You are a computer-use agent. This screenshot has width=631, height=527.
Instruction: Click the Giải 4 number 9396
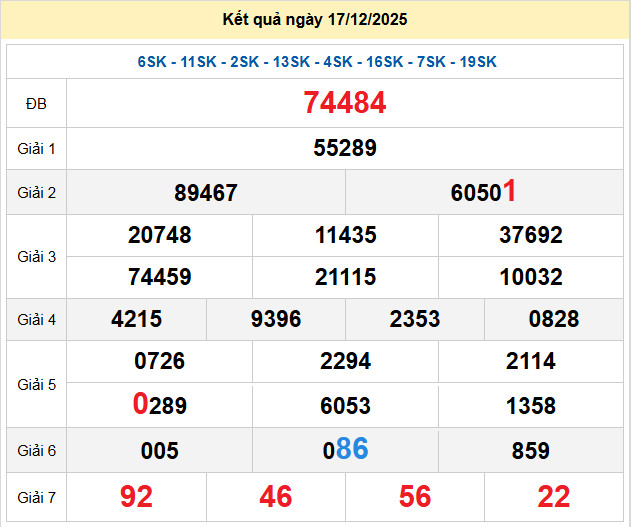coord(276,319)
